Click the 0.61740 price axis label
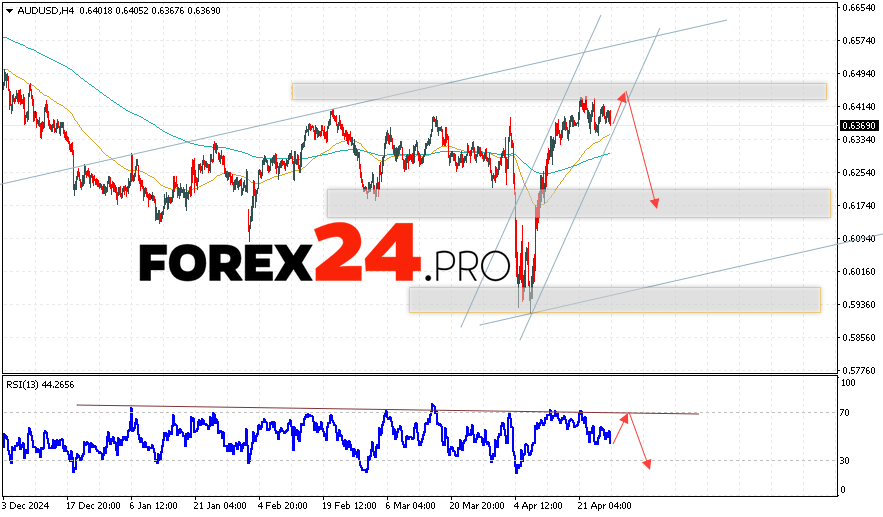883x517 pixels. [859, 206]
